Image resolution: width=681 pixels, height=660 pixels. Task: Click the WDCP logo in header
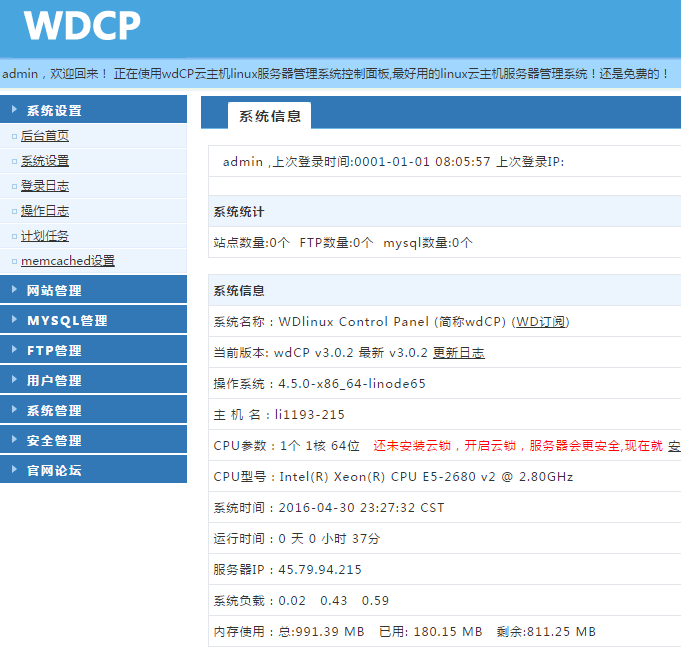click(x=82, y=26)
